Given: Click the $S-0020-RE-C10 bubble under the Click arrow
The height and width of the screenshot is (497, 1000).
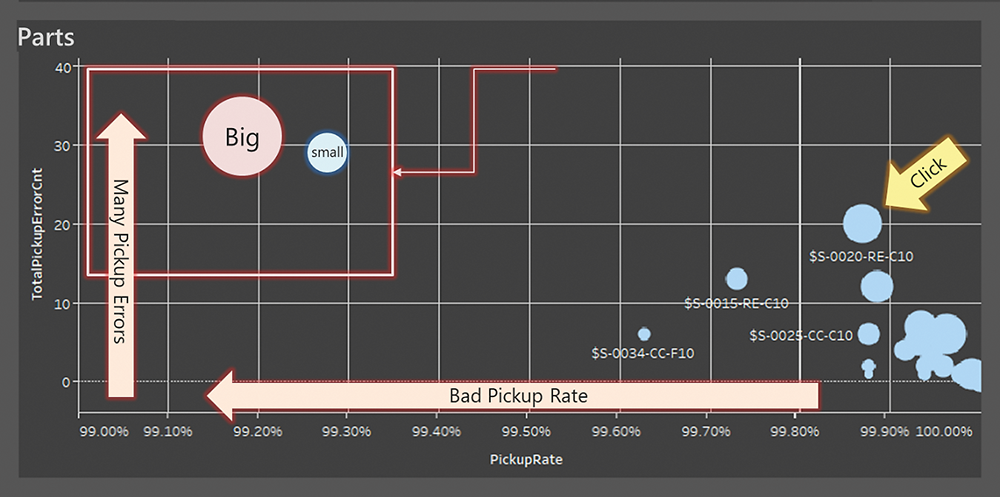Looking at the screenshot, I should (x=862, y=224).
